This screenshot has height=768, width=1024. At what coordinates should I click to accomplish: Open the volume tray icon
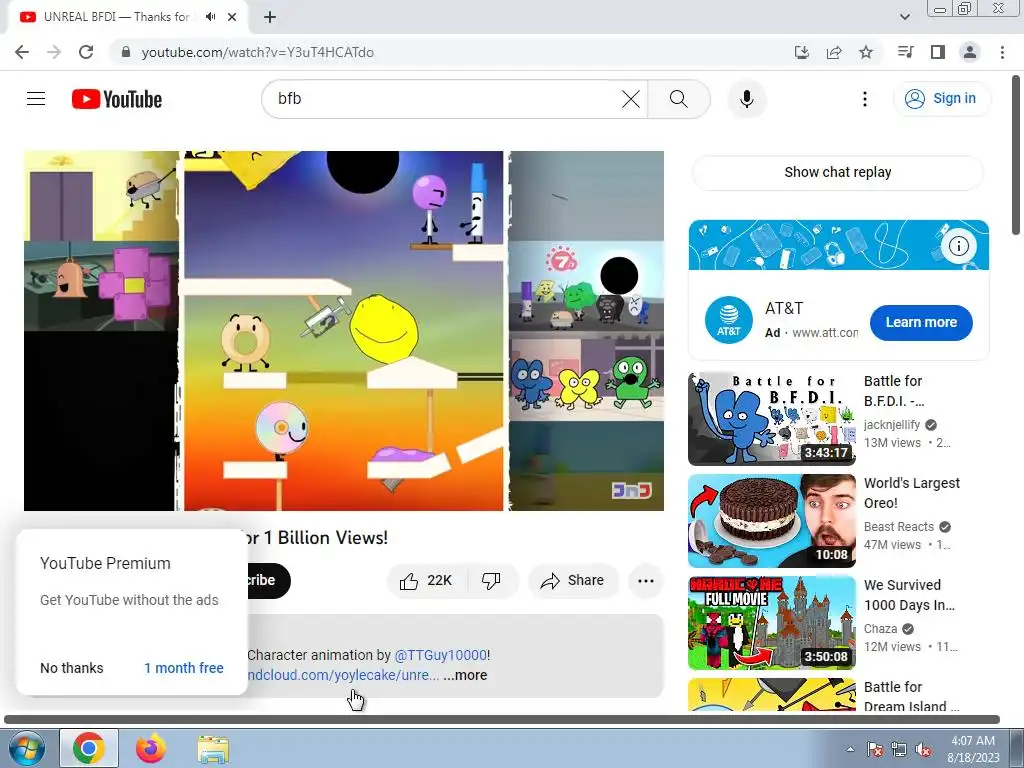click(x=923, y=749)
